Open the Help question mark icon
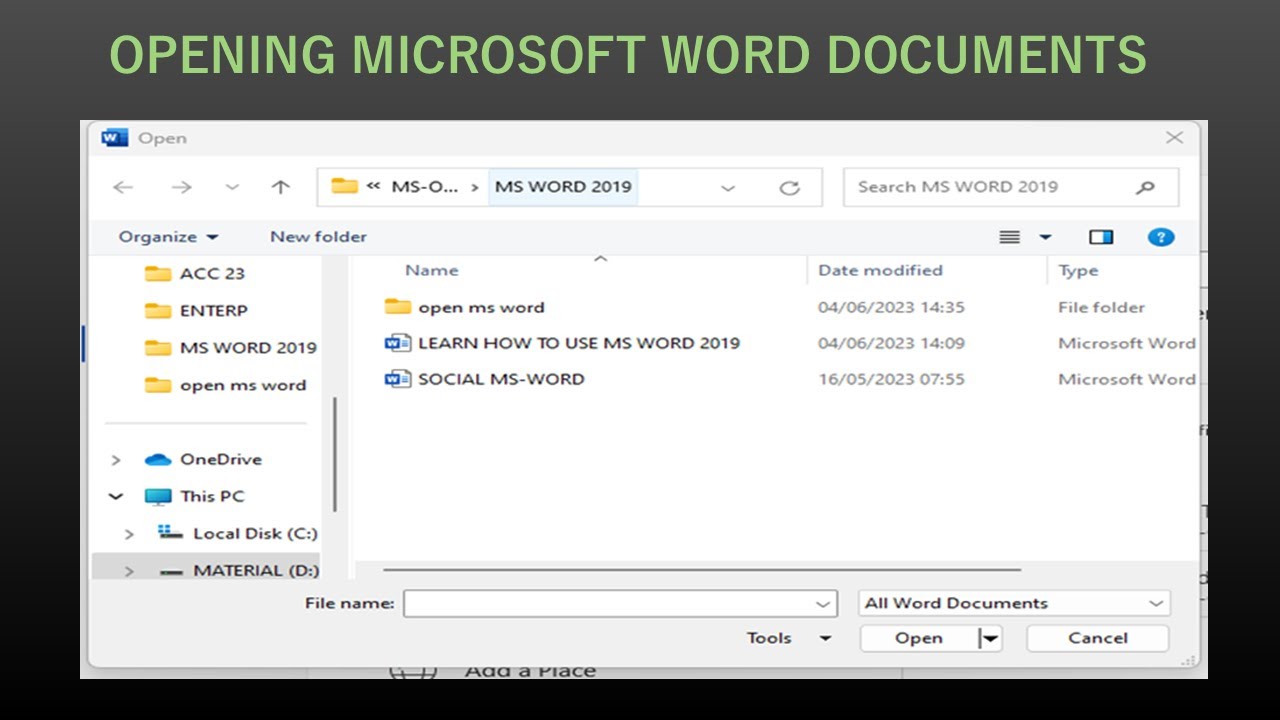 [1160, 237]
